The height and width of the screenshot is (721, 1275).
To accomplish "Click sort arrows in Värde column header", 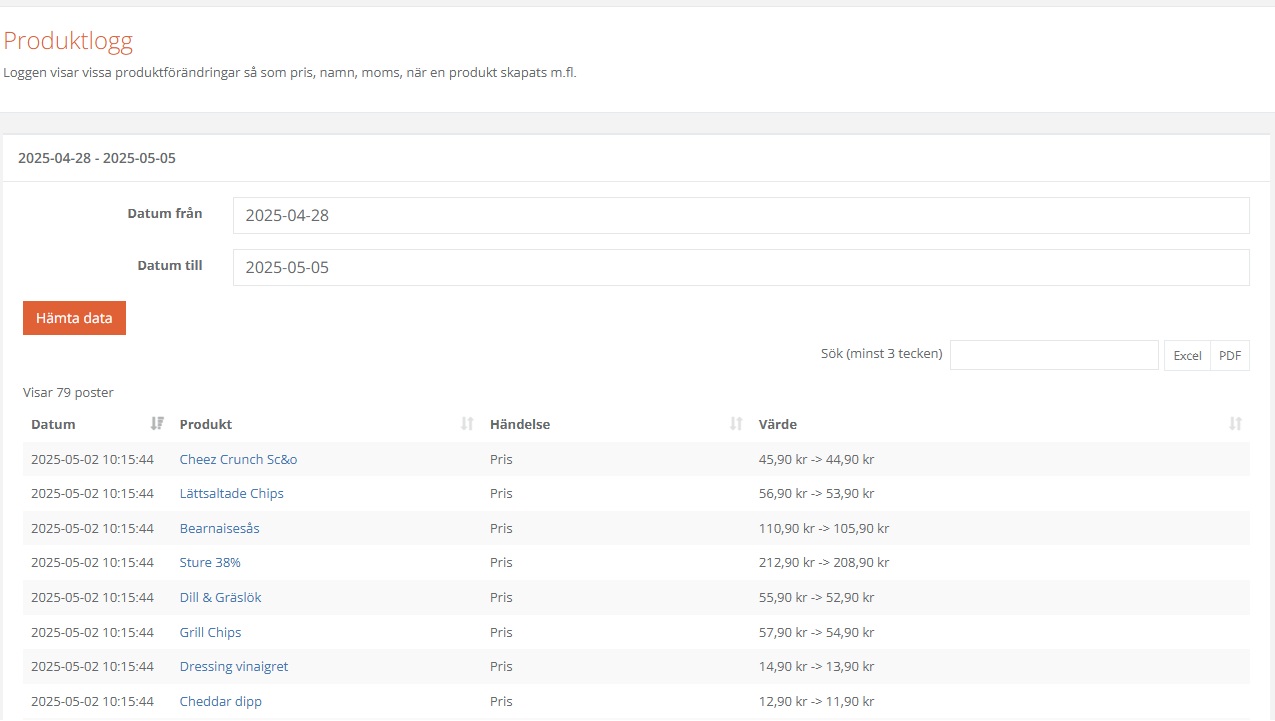I will point(1235,424).
